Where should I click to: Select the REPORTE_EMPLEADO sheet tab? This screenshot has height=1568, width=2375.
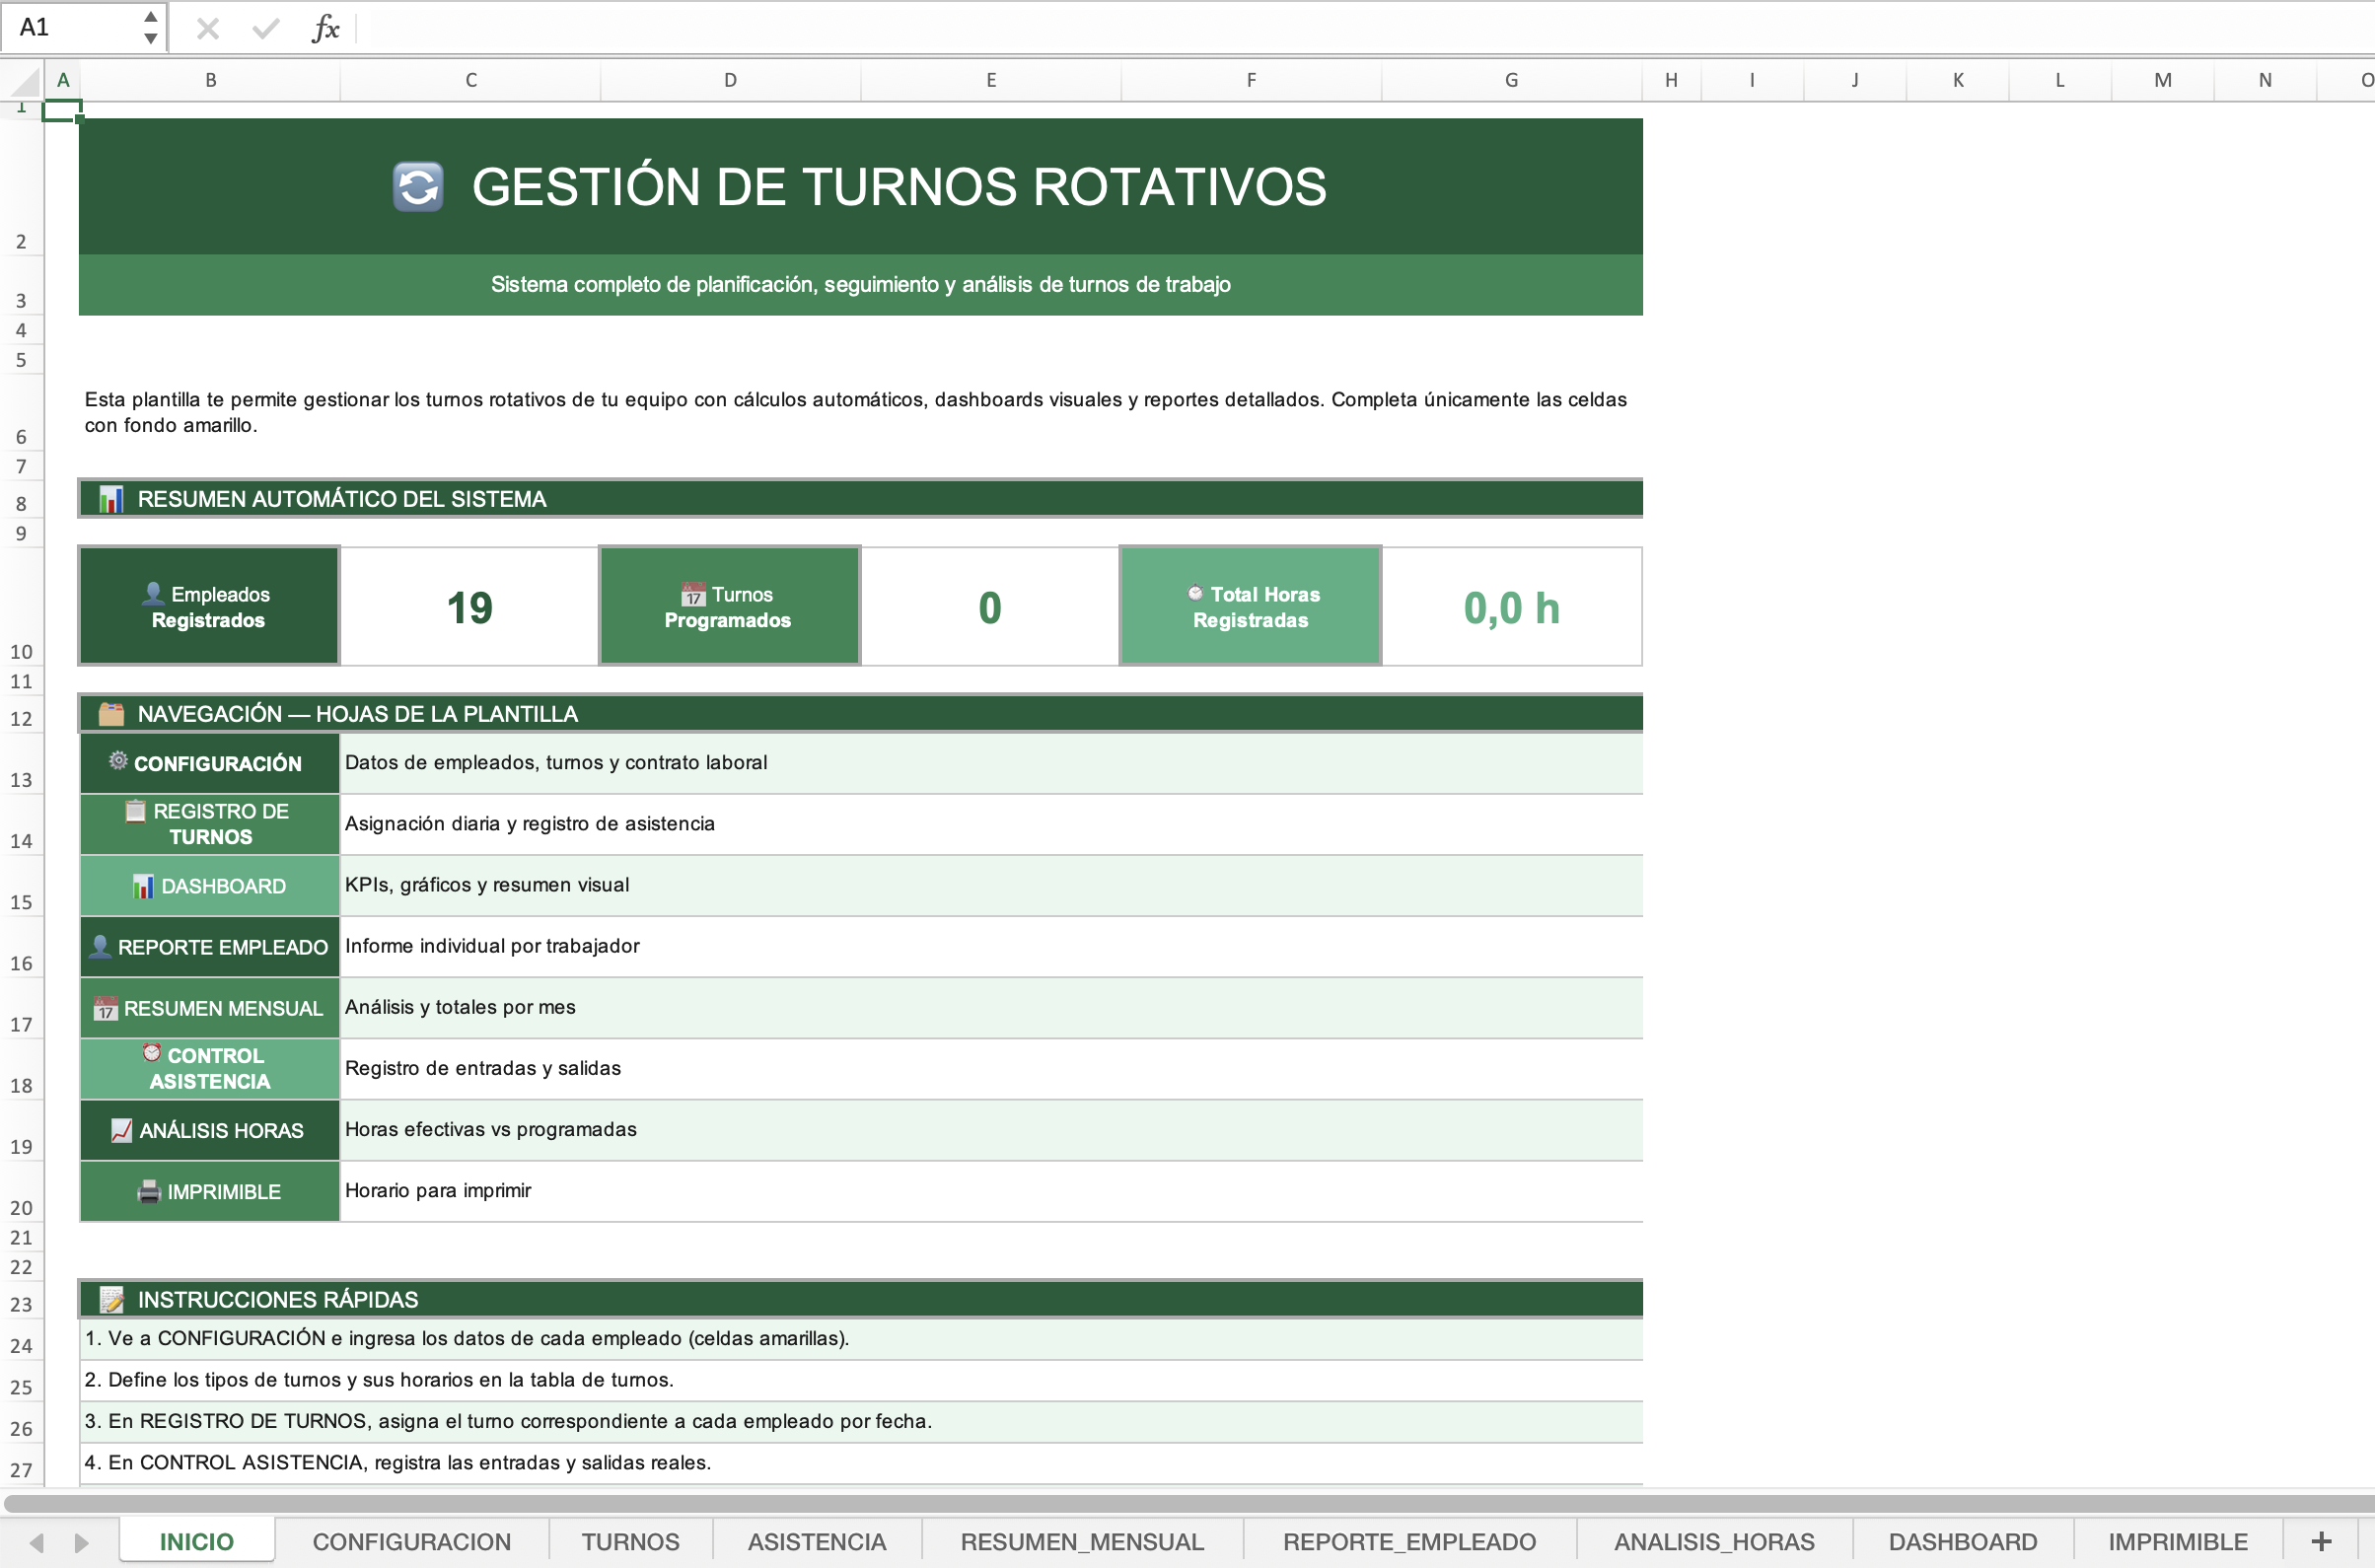[1409, 1541]
